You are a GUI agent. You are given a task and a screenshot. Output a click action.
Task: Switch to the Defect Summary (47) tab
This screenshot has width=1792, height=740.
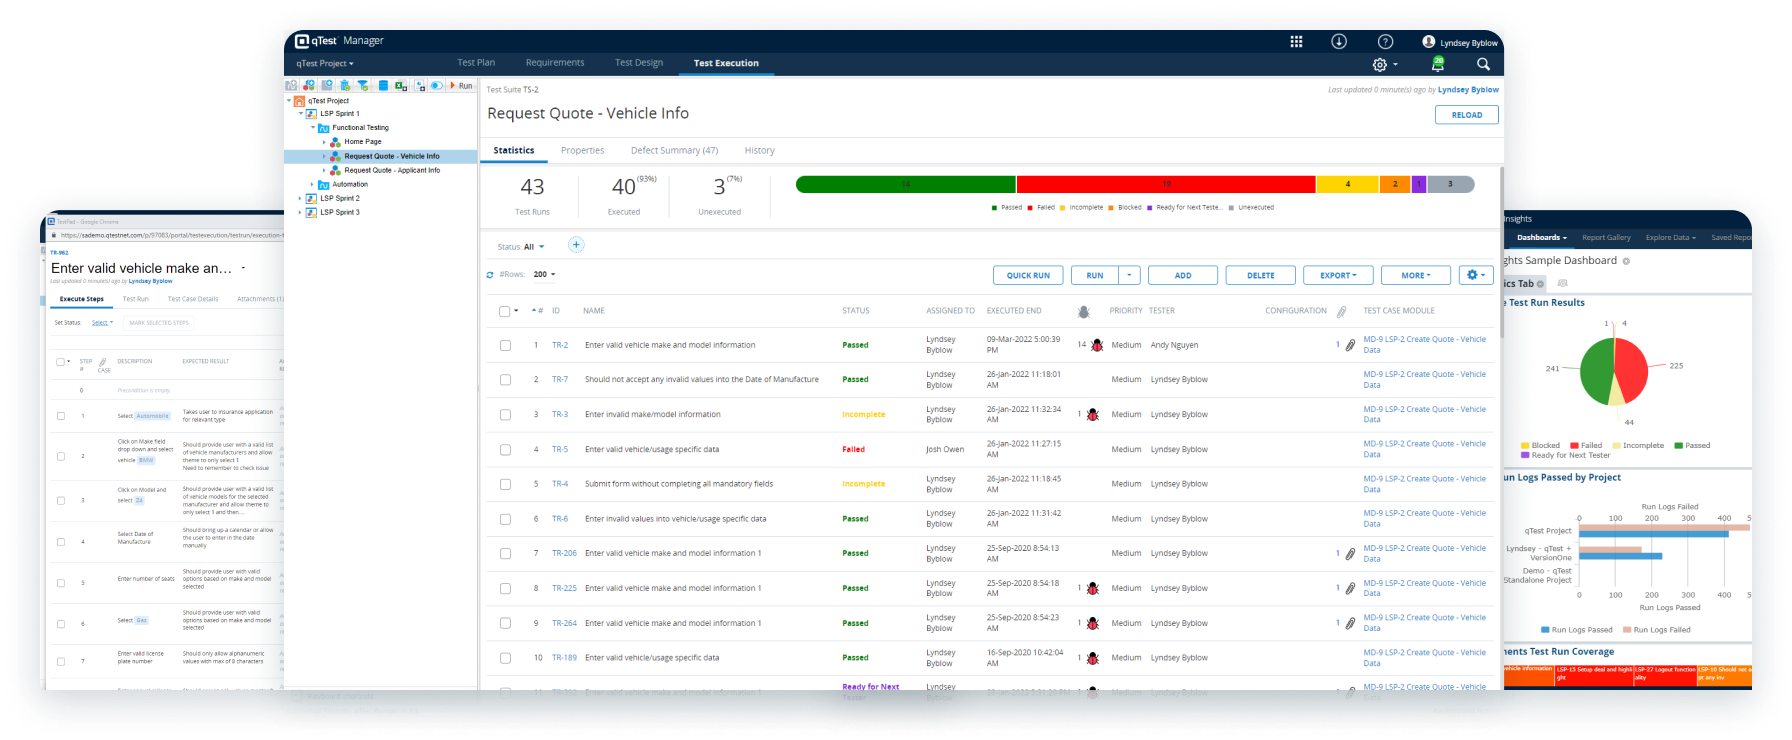pyautogui.click(x=674, y=151)
